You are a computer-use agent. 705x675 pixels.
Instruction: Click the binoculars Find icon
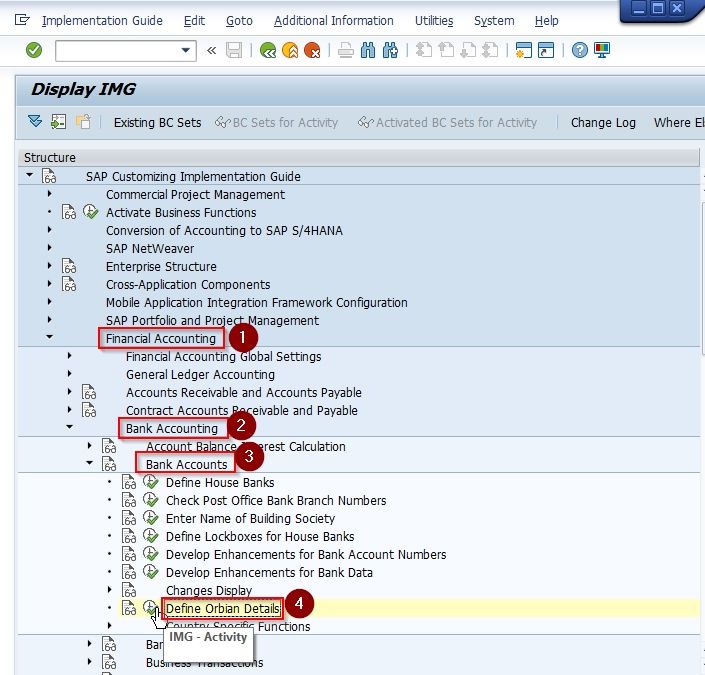coord(368,50)
